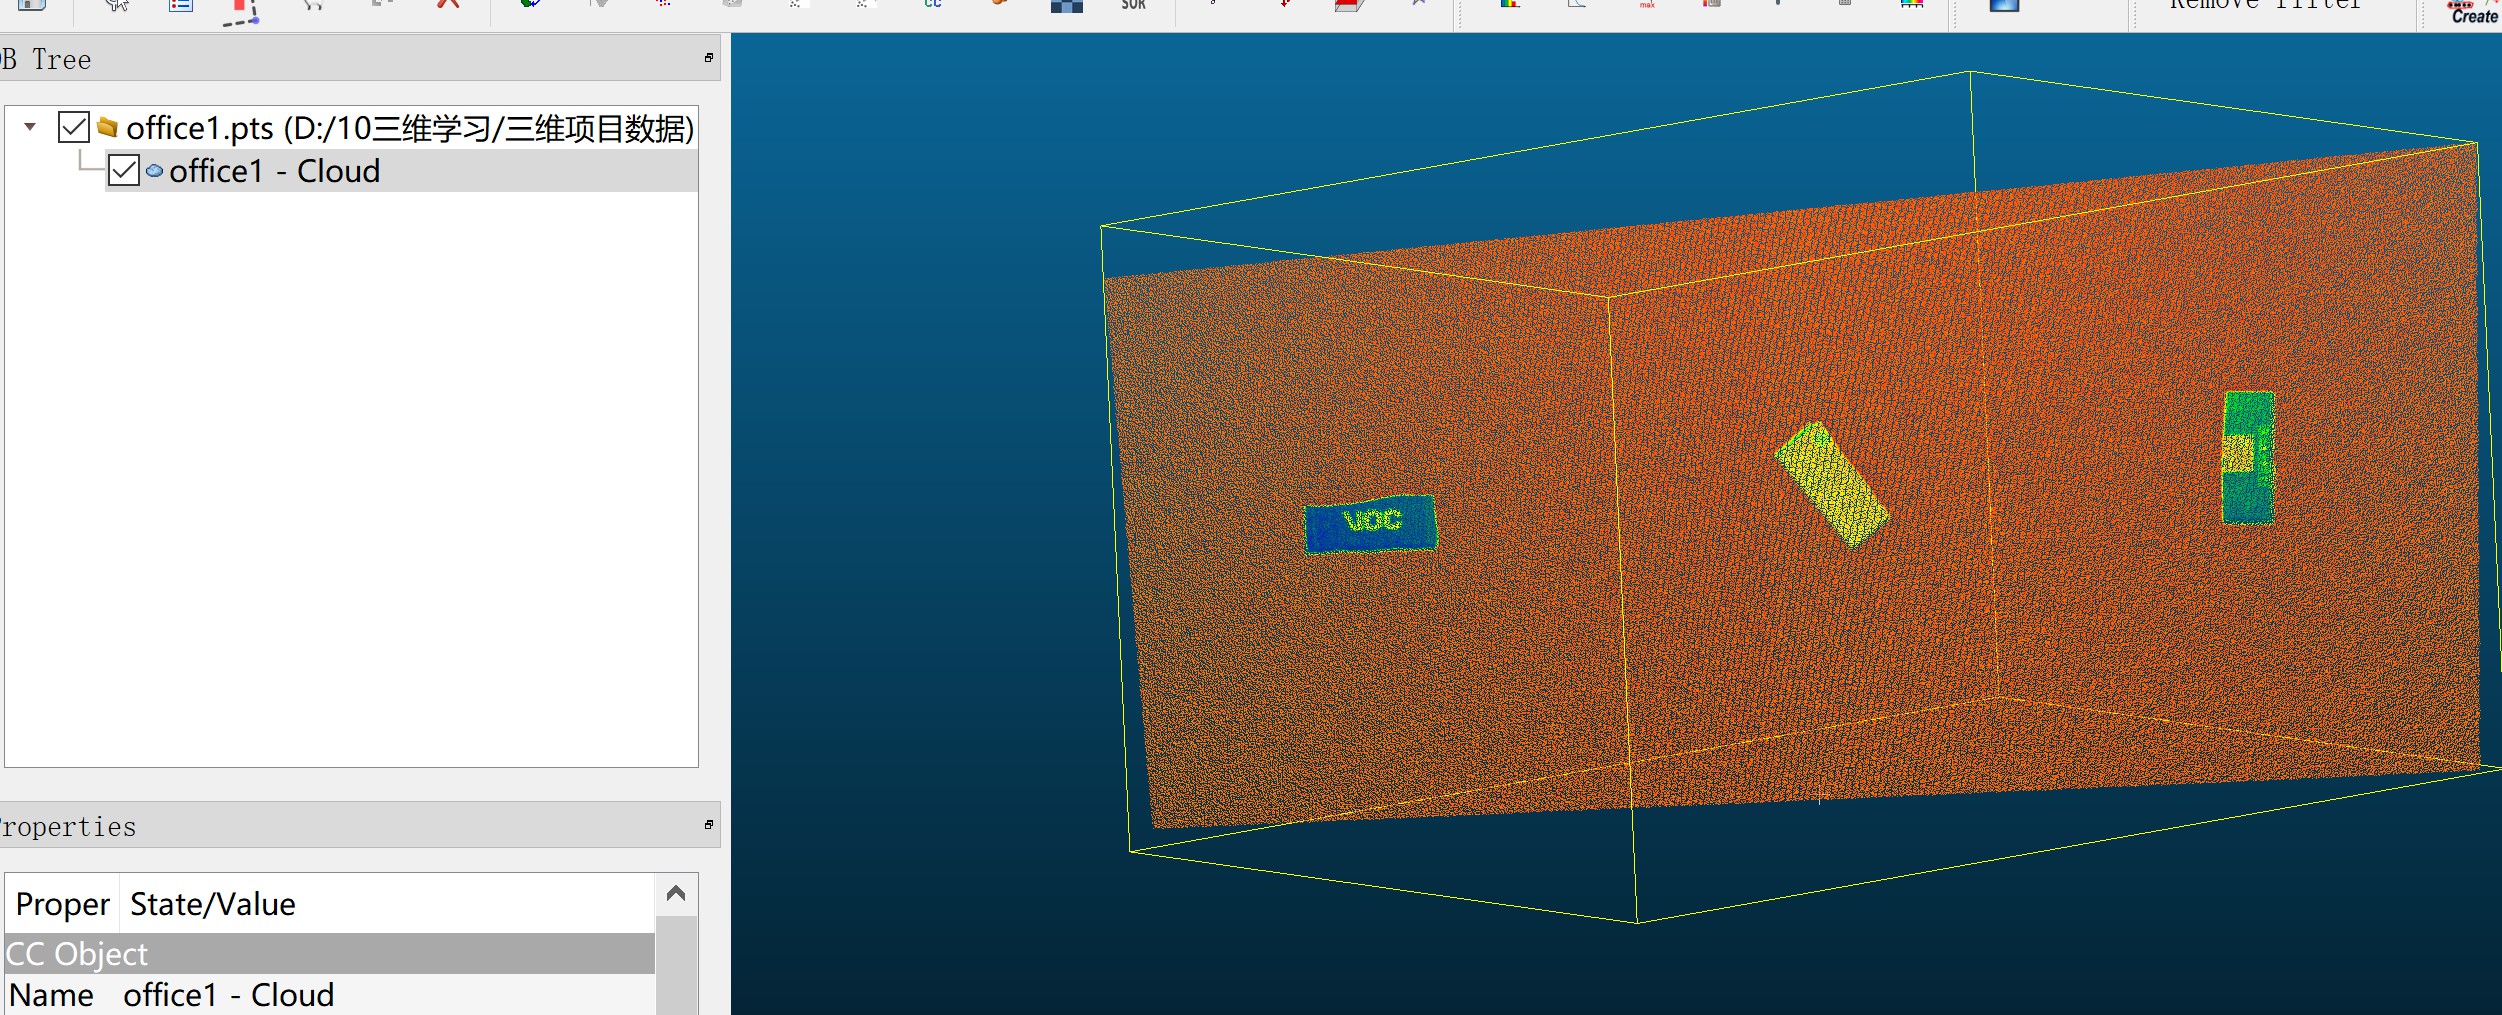Click the Properties panel title
The height and width of the screenshot is (1015, 2502).
click(68, 827)
